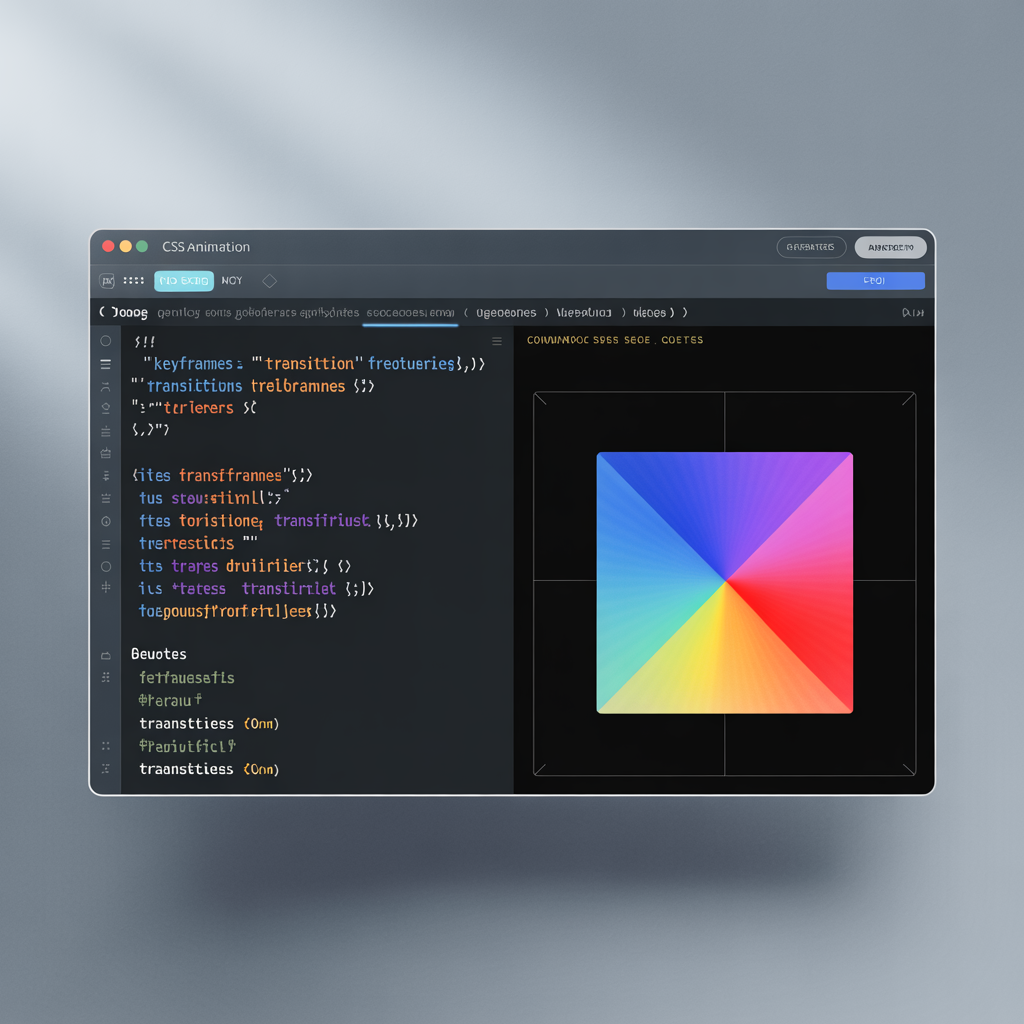Click the tray icon beside the Beuotes heading
This screenshot has width=1024, height=1024.
[105, 655]
